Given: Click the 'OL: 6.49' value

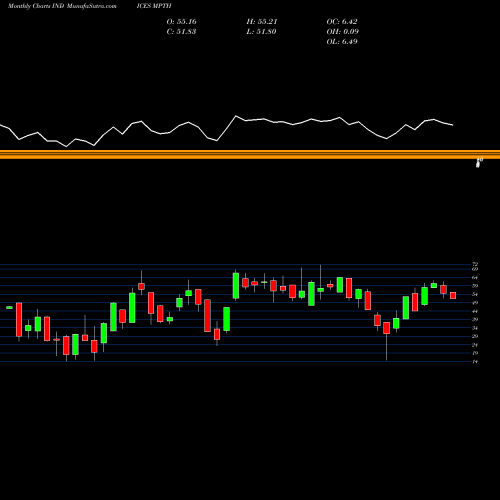Looking at the screenshot, I should pyautogui.click(x=342, y=42).
